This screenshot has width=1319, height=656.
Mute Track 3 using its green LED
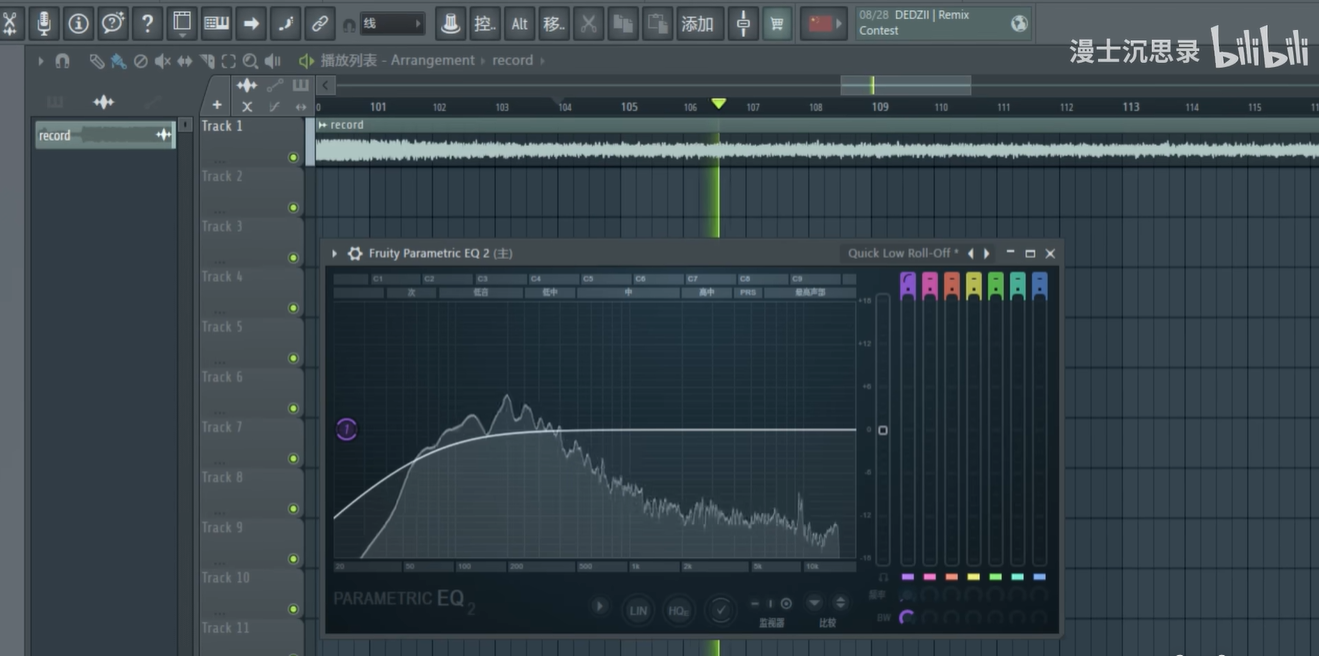pyautogui.click(x=293, y=257)
